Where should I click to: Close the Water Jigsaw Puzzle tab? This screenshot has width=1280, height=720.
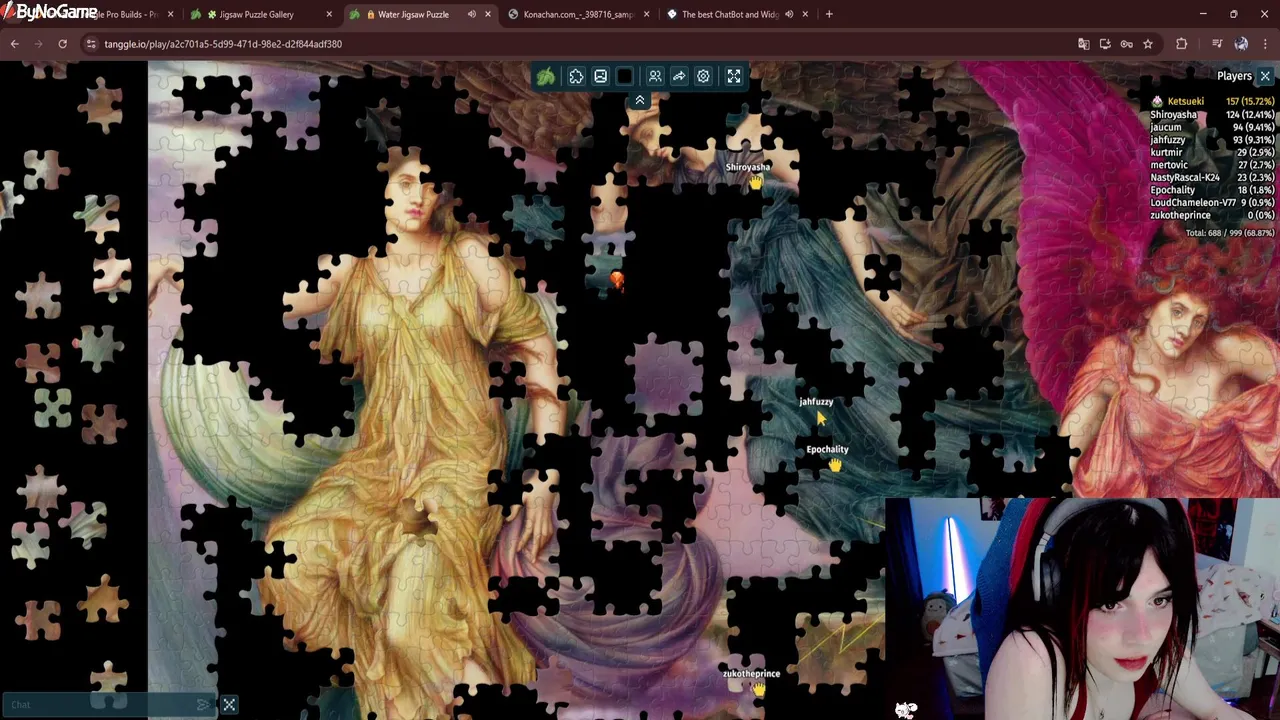click(488, 14)
